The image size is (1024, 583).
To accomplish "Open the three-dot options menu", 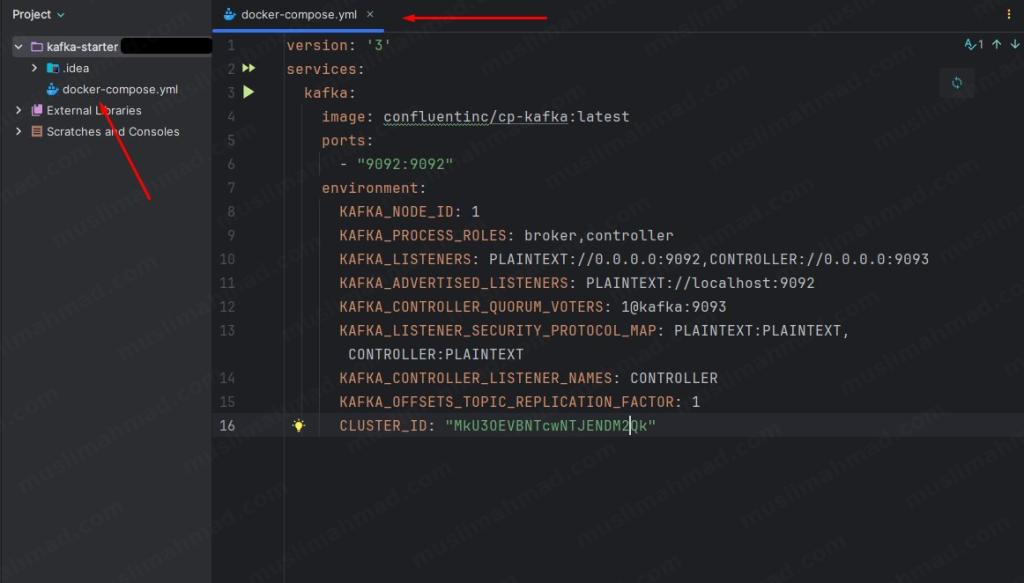I will (x=1009, y=14).
